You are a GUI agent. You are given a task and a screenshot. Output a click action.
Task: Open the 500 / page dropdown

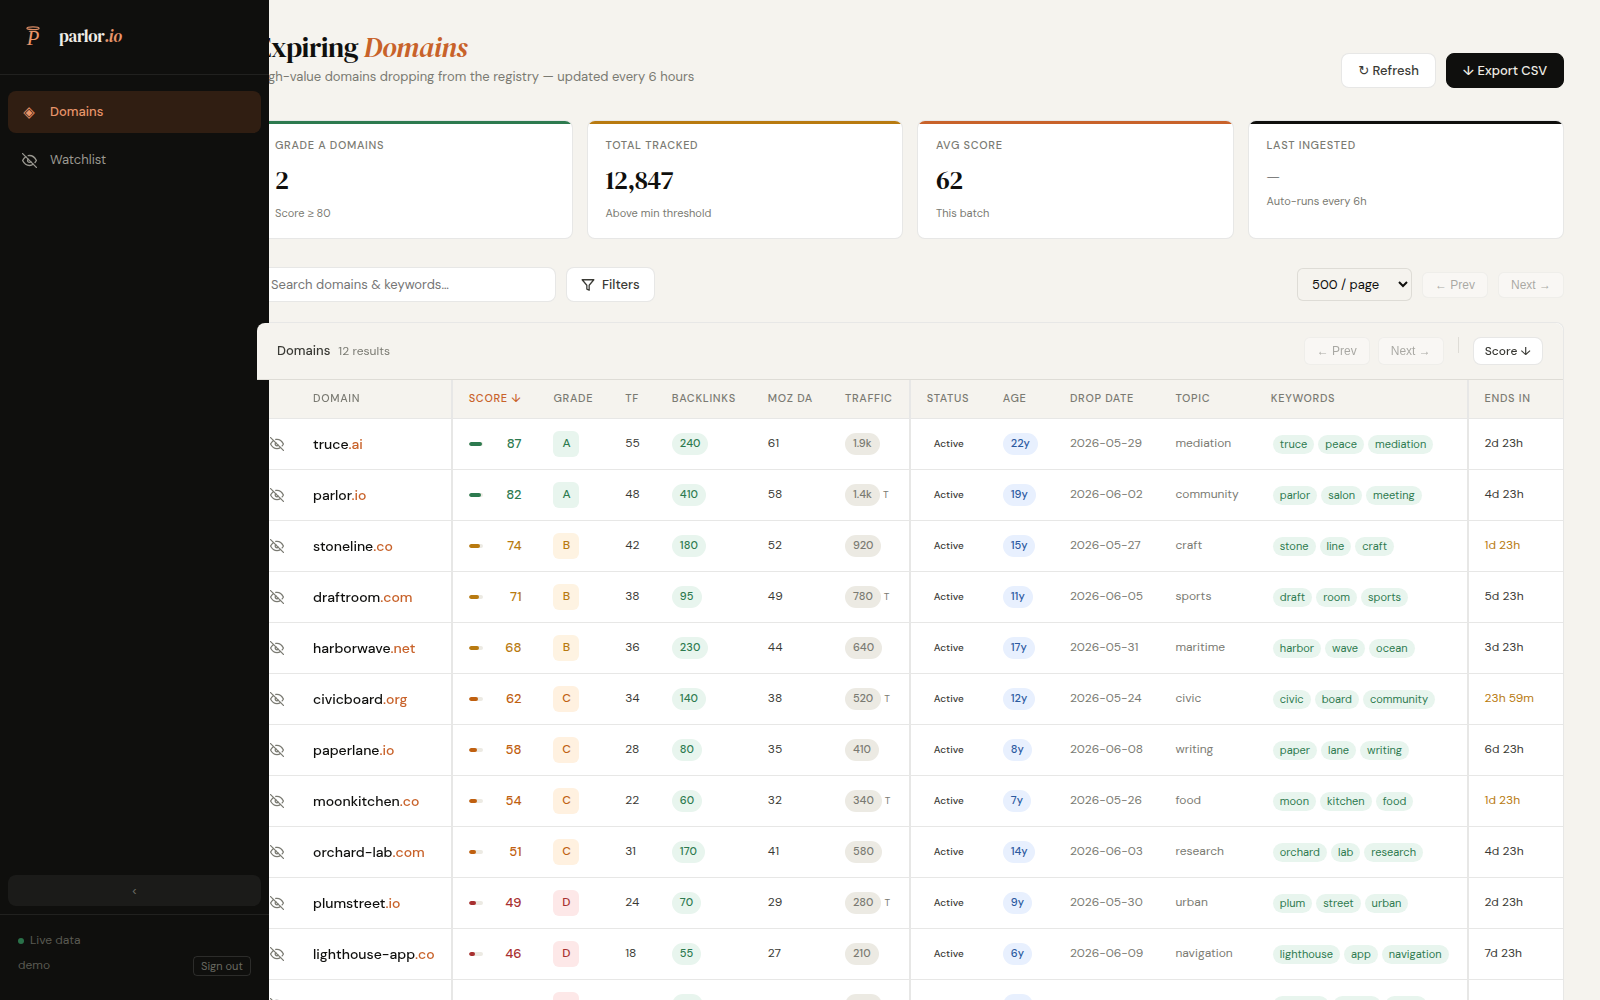[1354, 285]
